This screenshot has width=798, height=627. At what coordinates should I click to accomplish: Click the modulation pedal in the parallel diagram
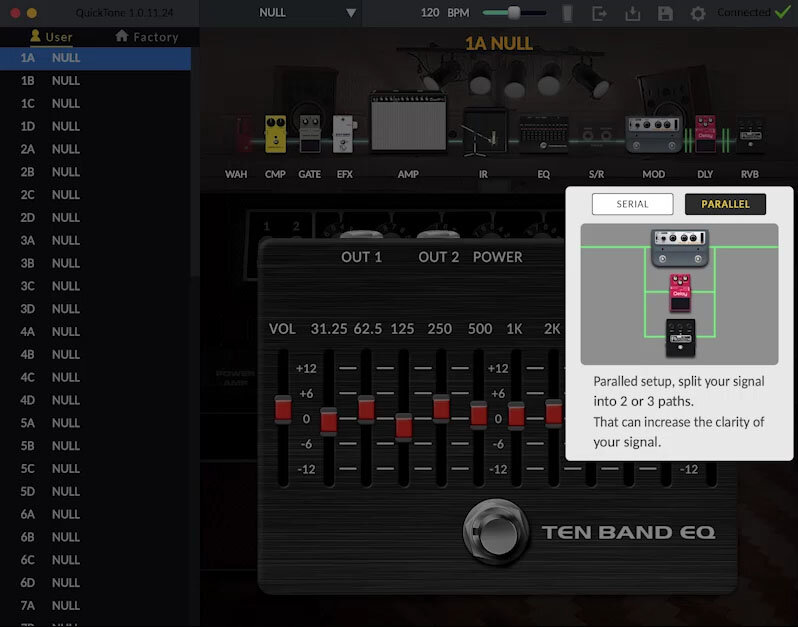click(680, 248)
